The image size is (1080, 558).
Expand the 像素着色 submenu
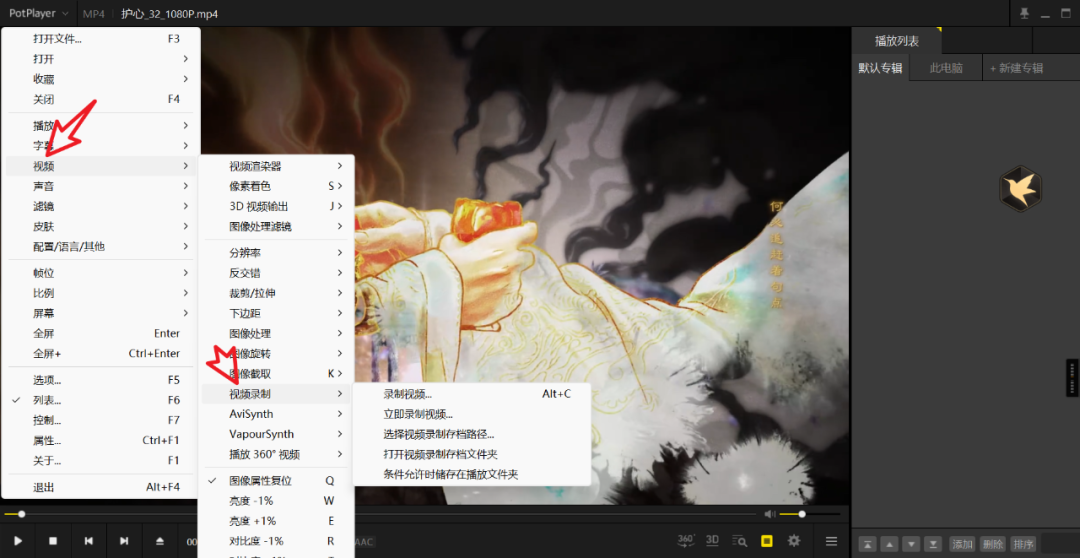coord(277,186)
